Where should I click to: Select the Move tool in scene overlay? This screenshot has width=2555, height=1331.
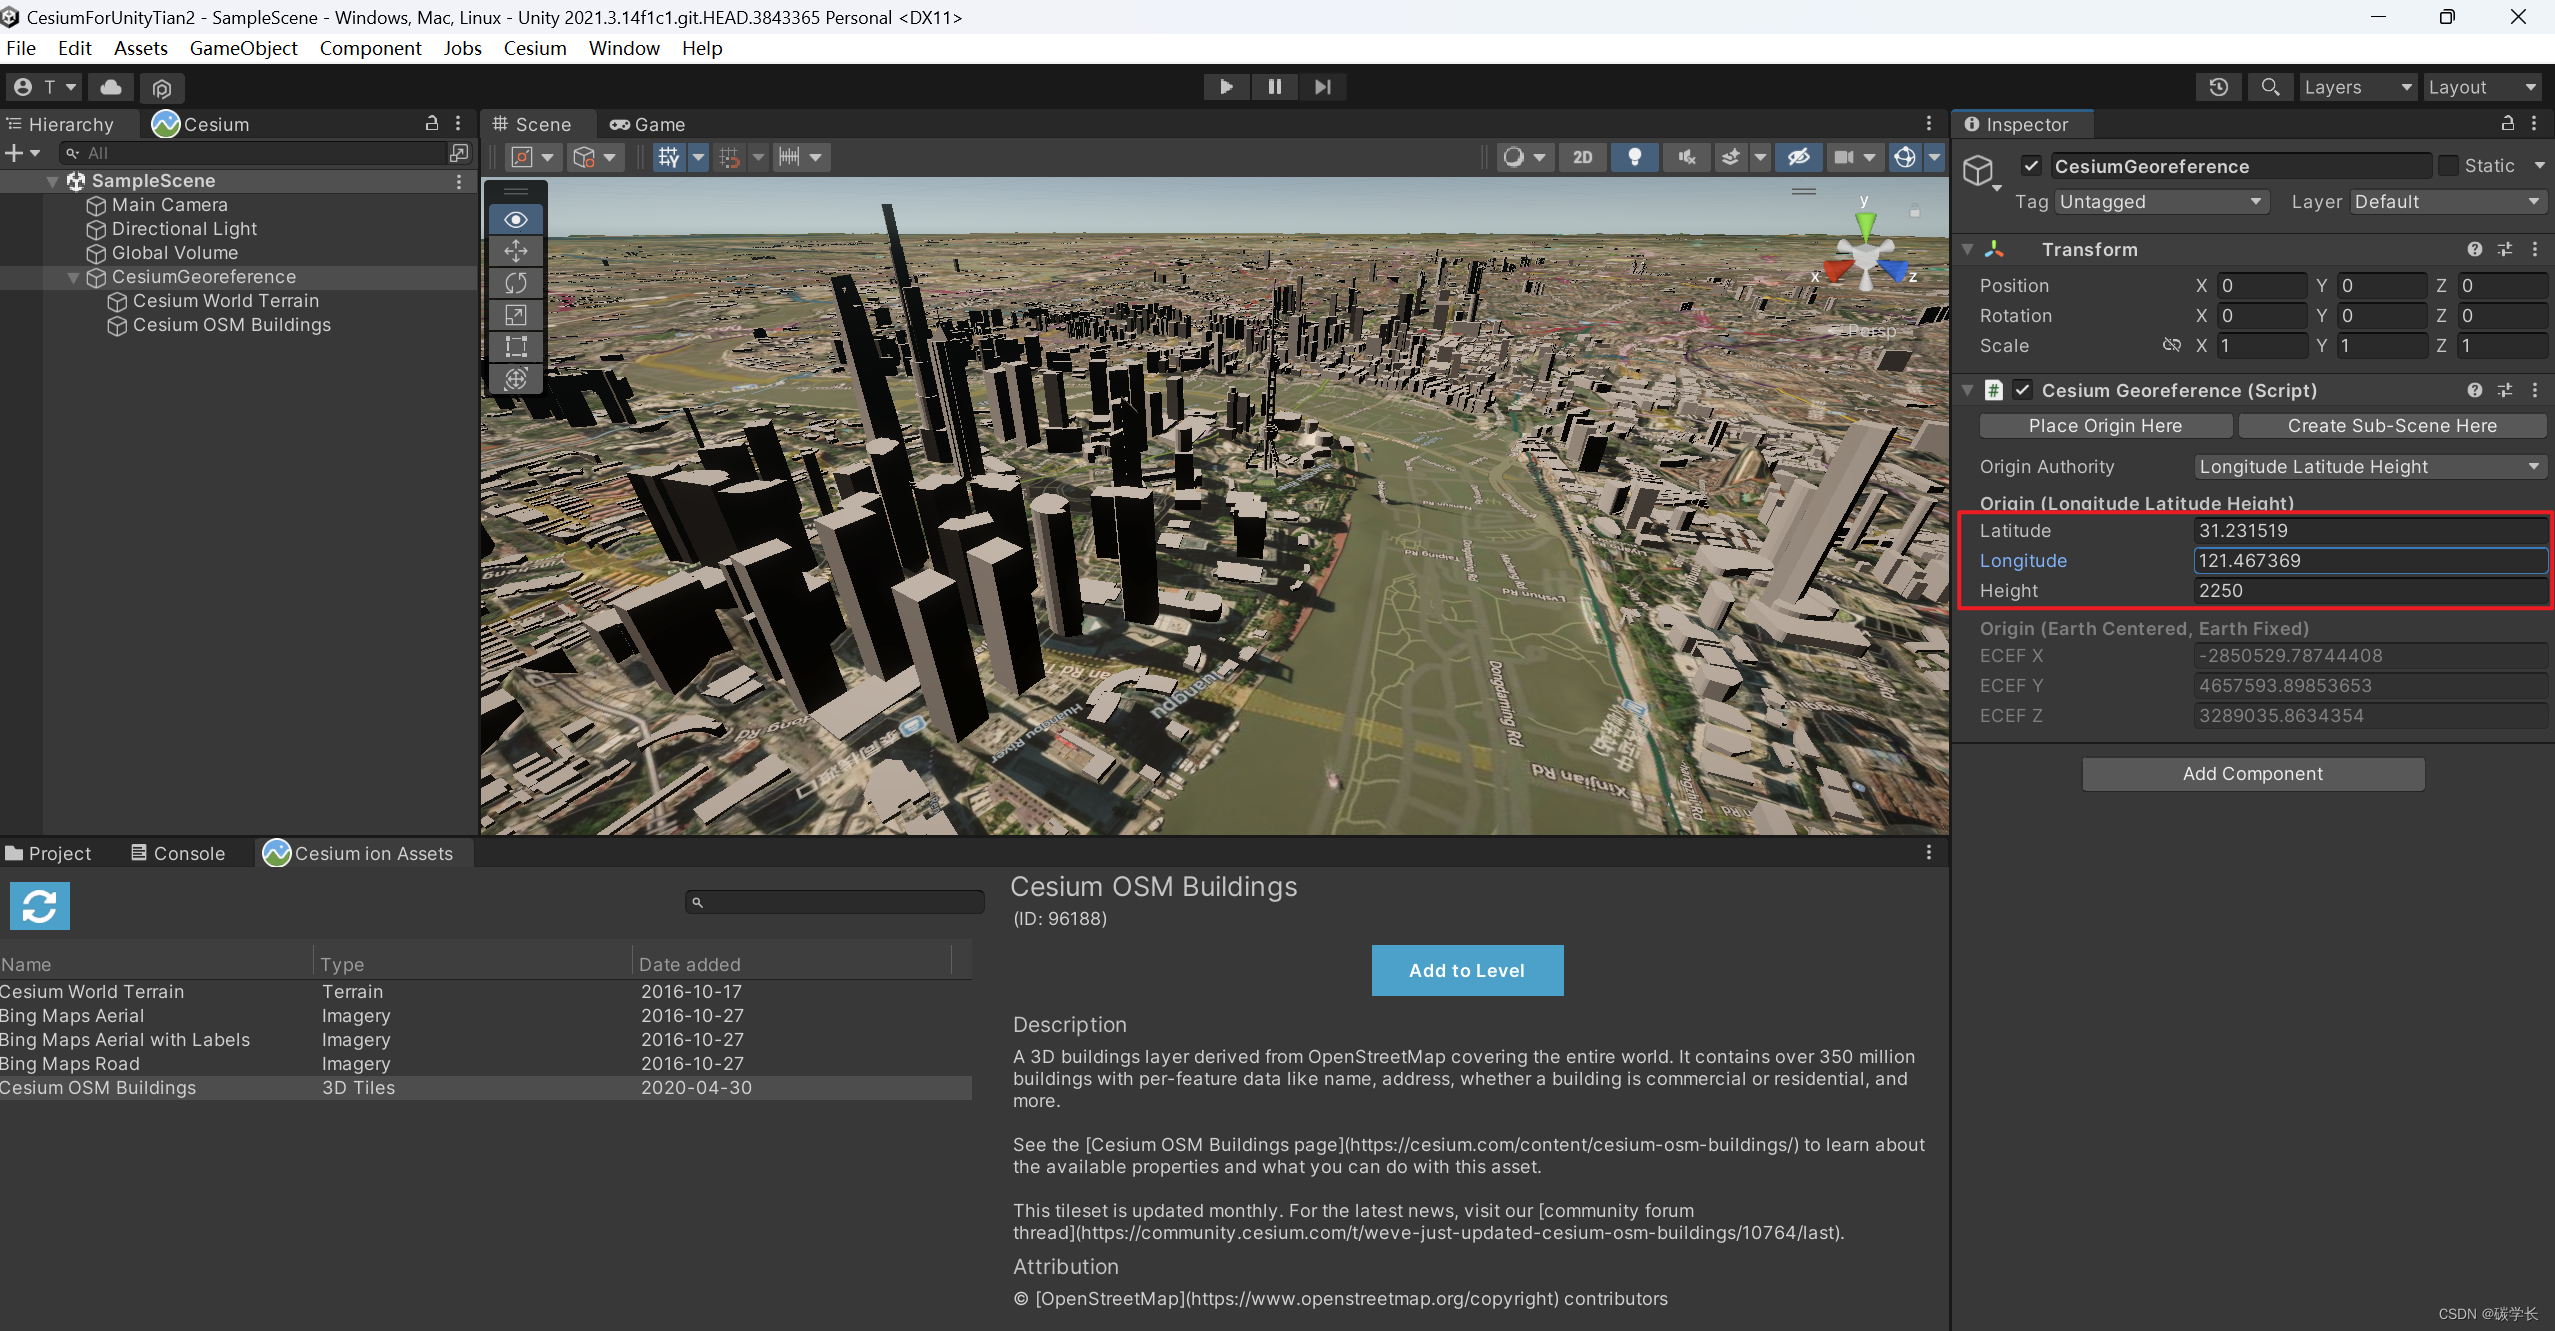pos(516,251)
